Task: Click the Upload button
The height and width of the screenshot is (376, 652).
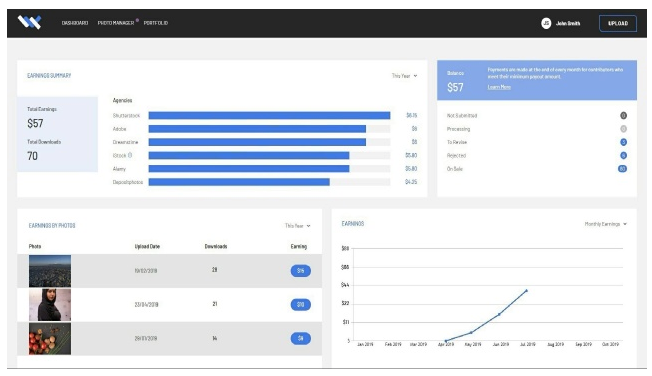Action: click(617, 23)
